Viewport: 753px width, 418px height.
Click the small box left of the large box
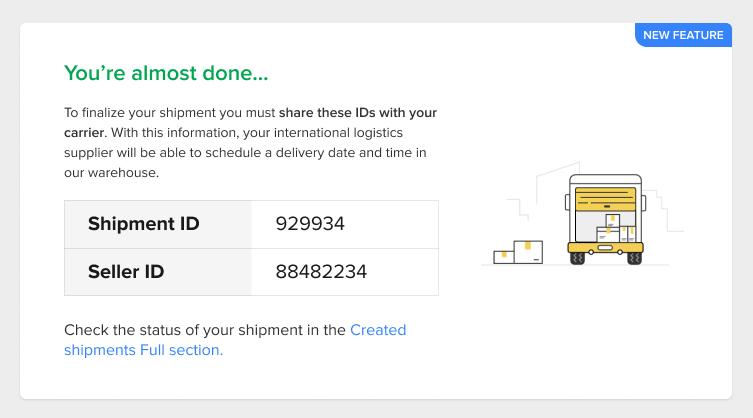tap(503, 257)
